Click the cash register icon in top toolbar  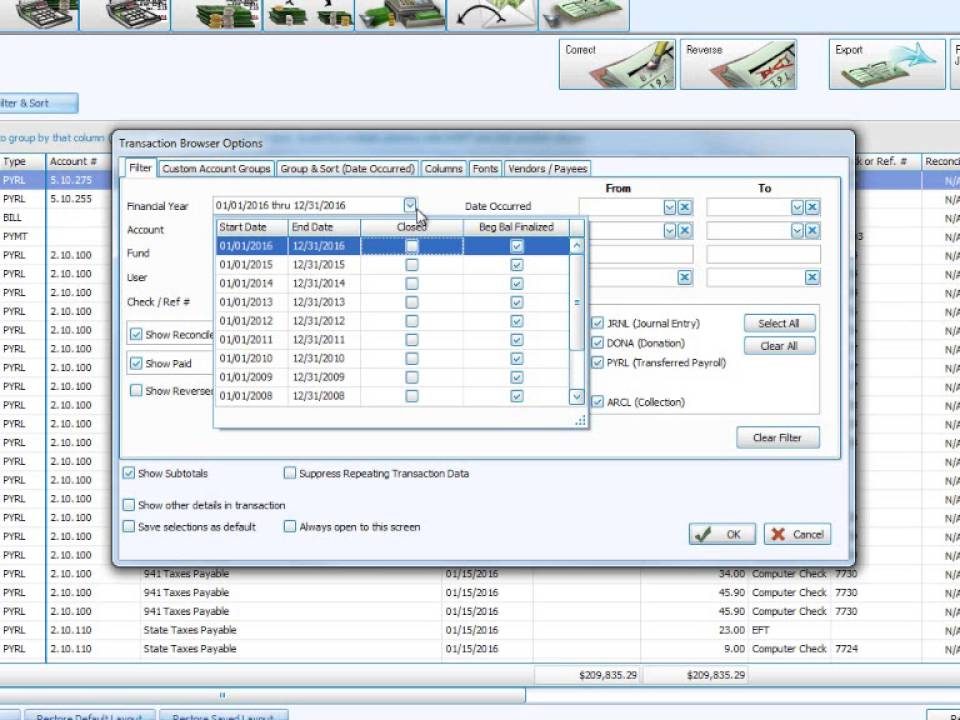(400, 14)
